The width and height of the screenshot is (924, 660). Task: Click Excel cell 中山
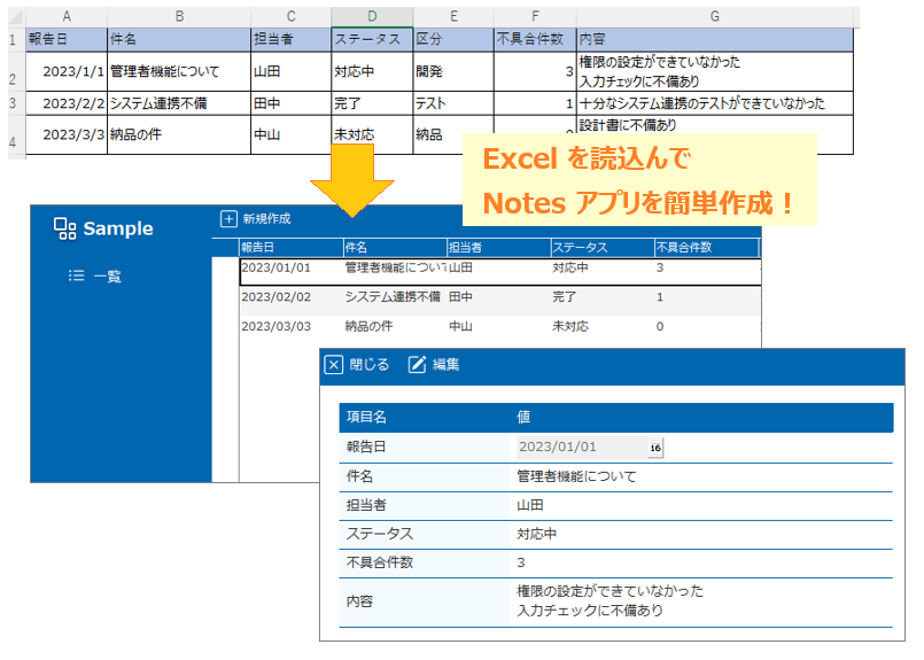tap(291, 135)
